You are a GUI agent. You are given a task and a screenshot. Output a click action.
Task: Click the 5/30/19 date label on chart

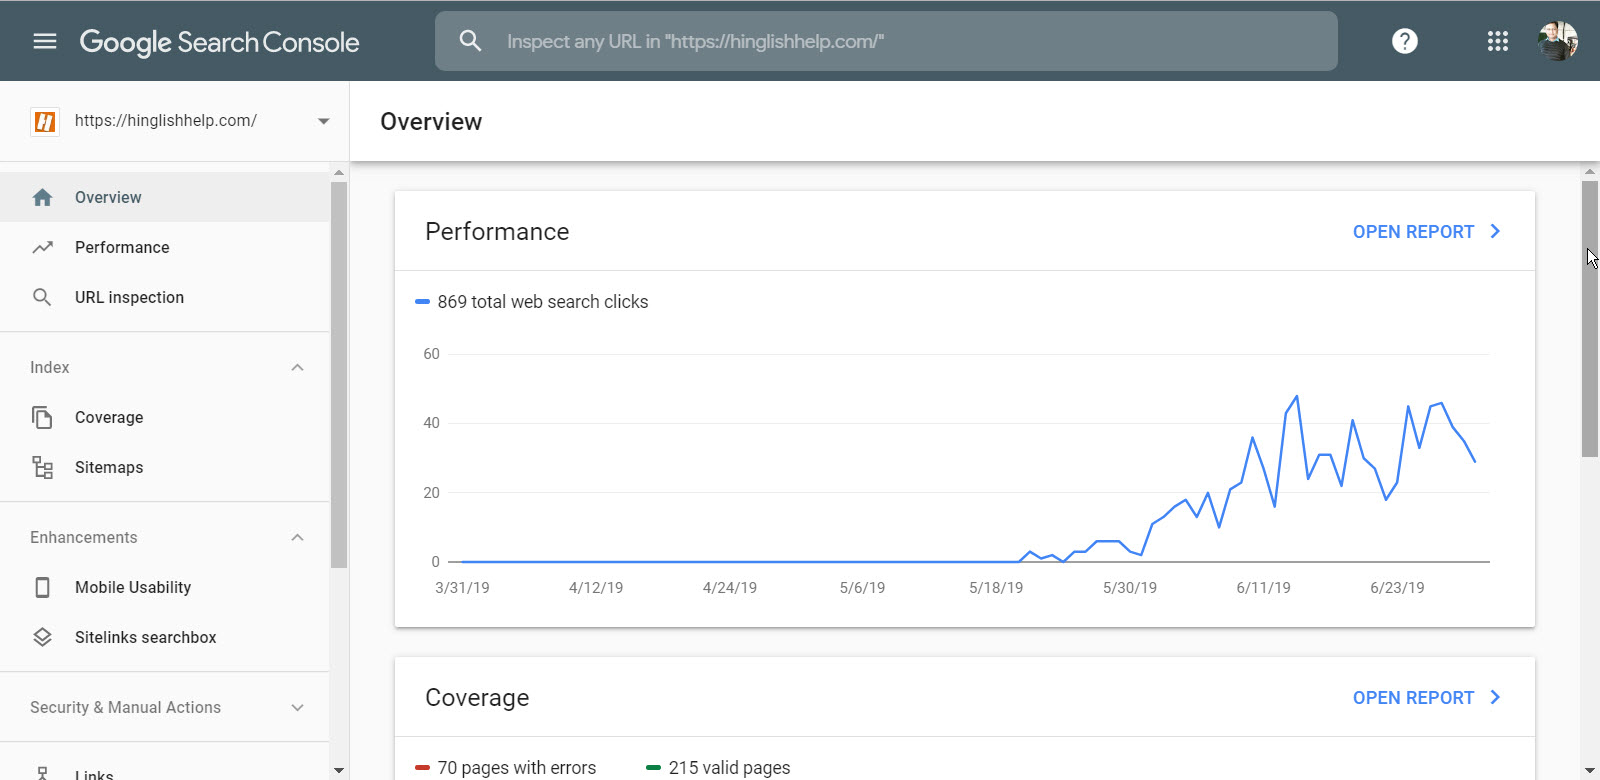[1130, 588]
